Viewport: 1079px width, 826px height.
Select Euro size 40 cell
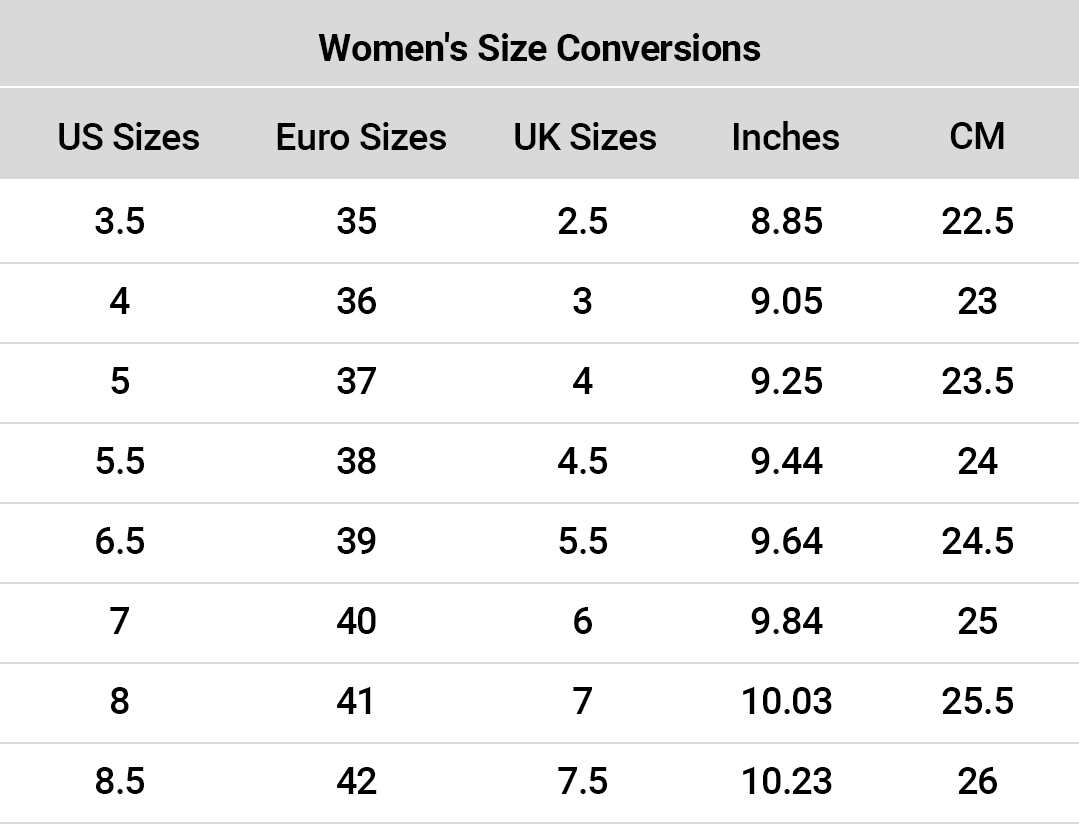[x=357, y=621]
